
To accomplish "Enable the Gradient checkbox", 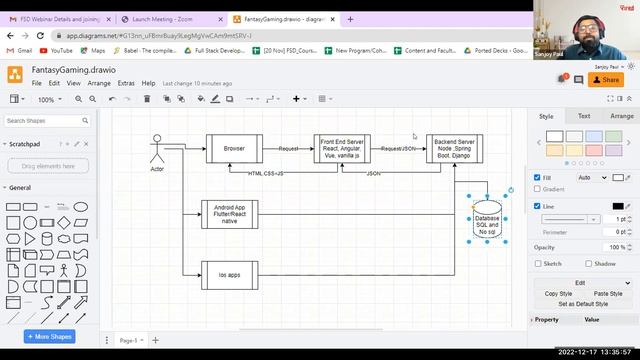I will (x=537, y=189).
